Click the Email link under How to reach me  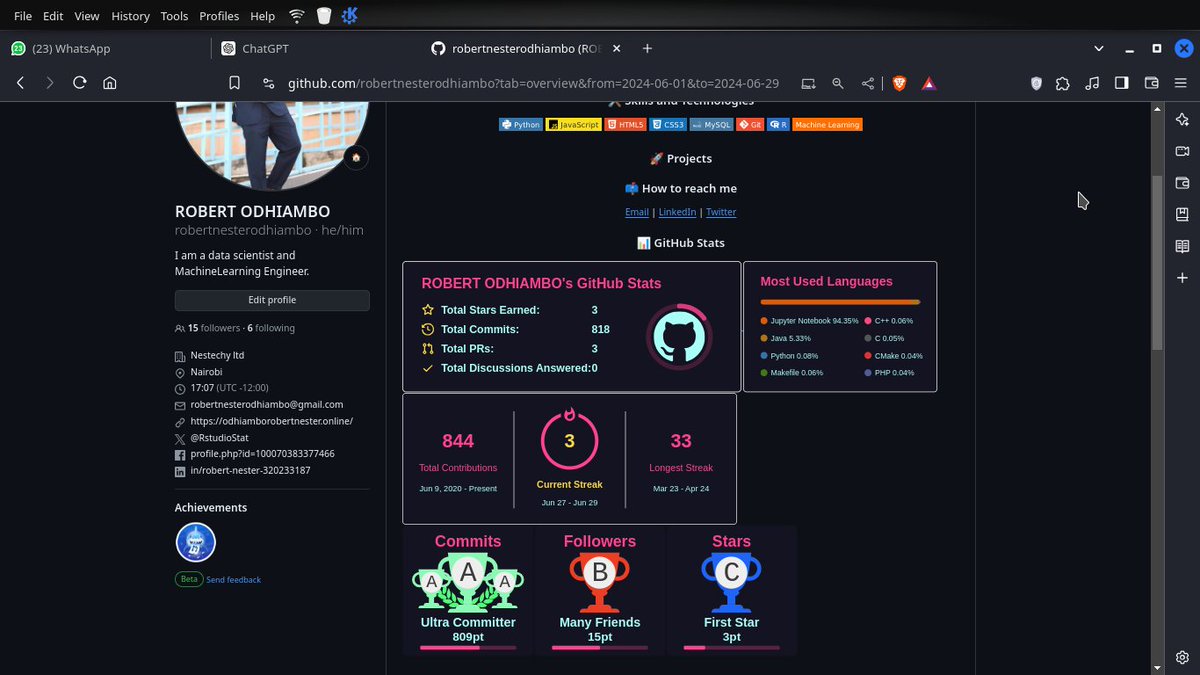tap(637, 212)
